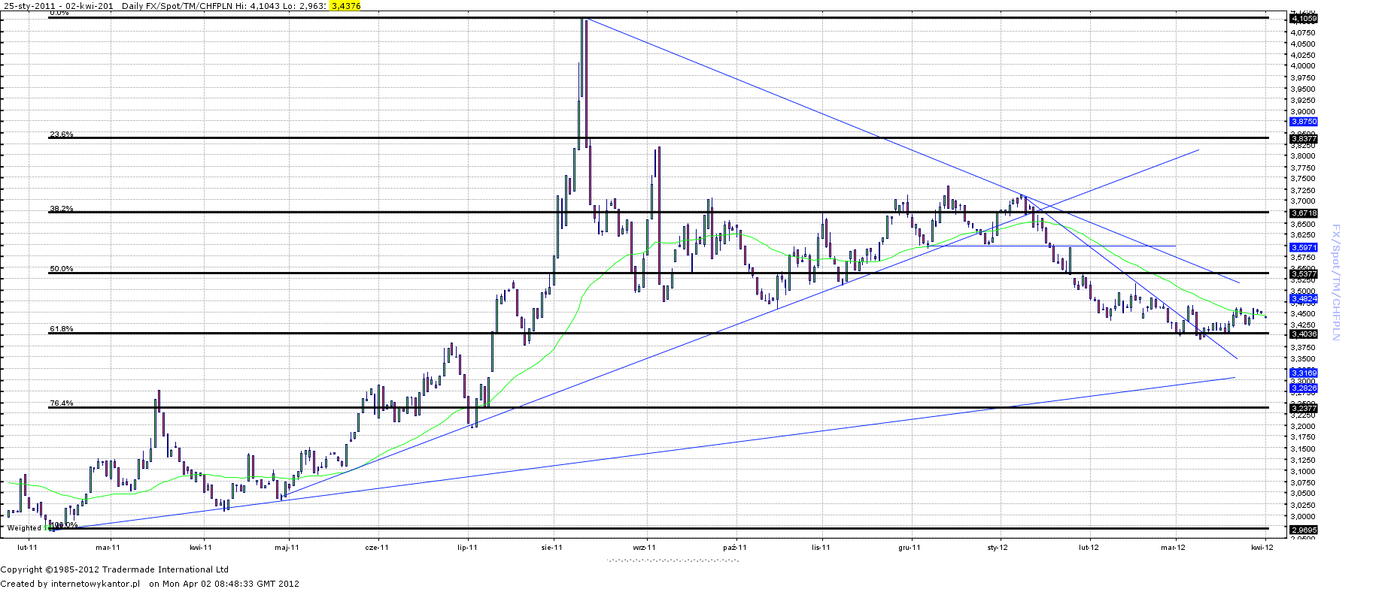Click the 61.8% Fibonacci retracement label
Viewport: 1400px width, 598px height.
(x=61, y=329)
